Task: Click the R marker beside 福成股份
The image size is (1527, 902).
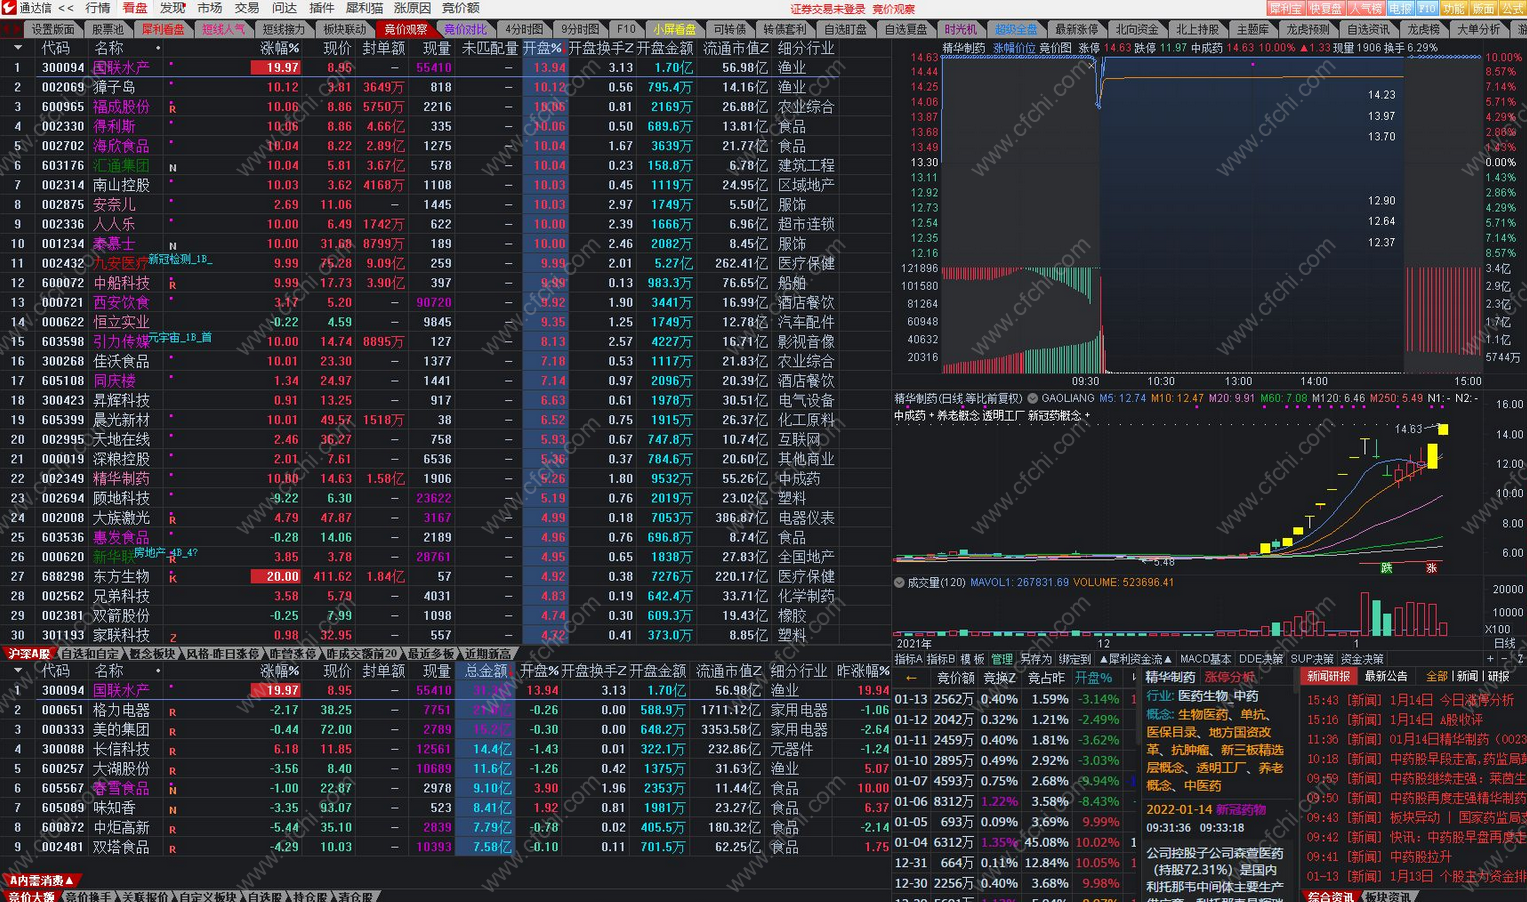Action: 173,108
